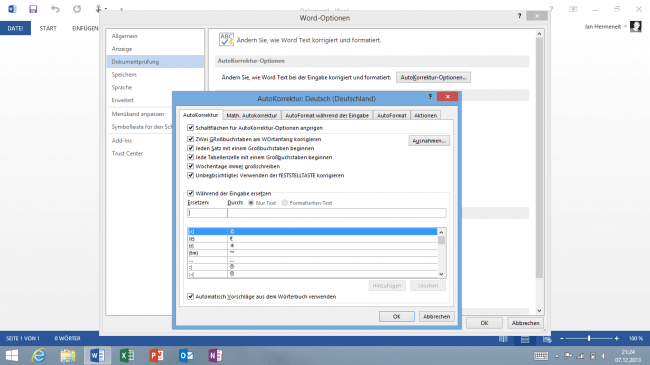Open Trust Center options category

[x=127, y=153]
